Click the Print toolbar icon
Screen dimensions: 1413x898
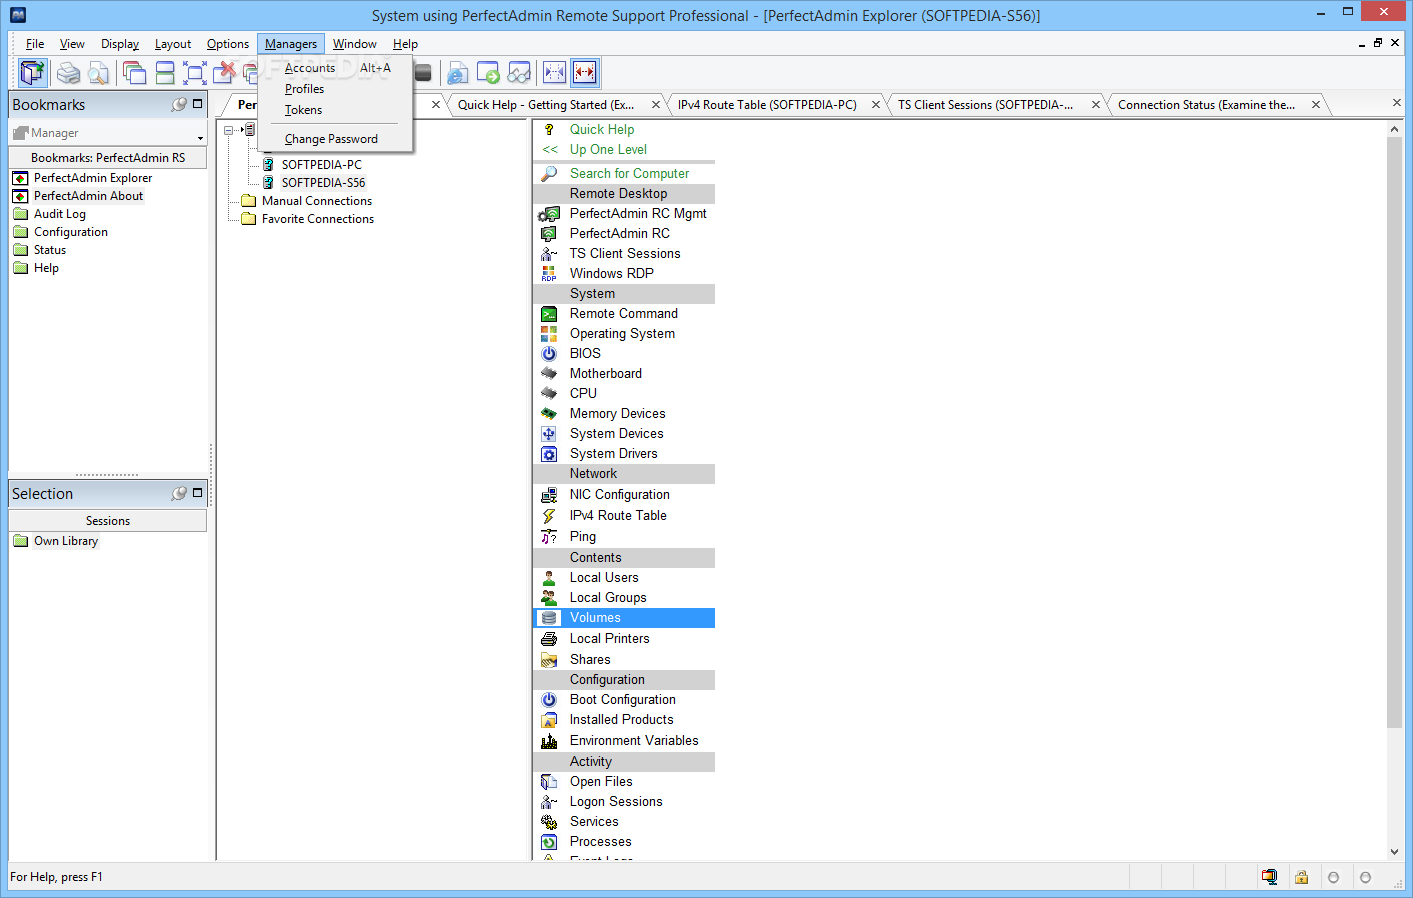point(68,73)
